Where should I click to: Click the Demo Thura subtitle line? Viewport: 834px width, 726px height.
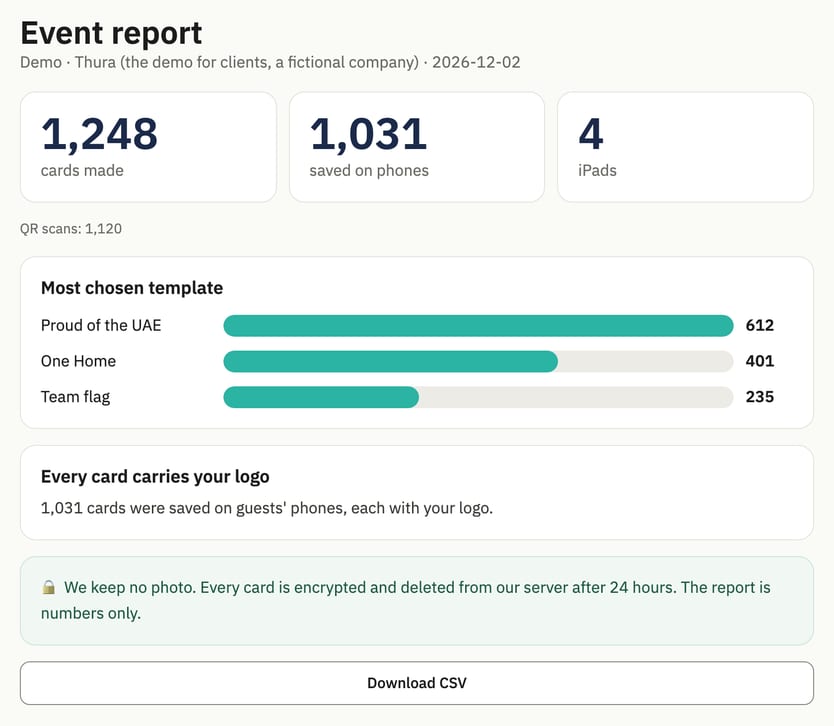tap(270, 62)
